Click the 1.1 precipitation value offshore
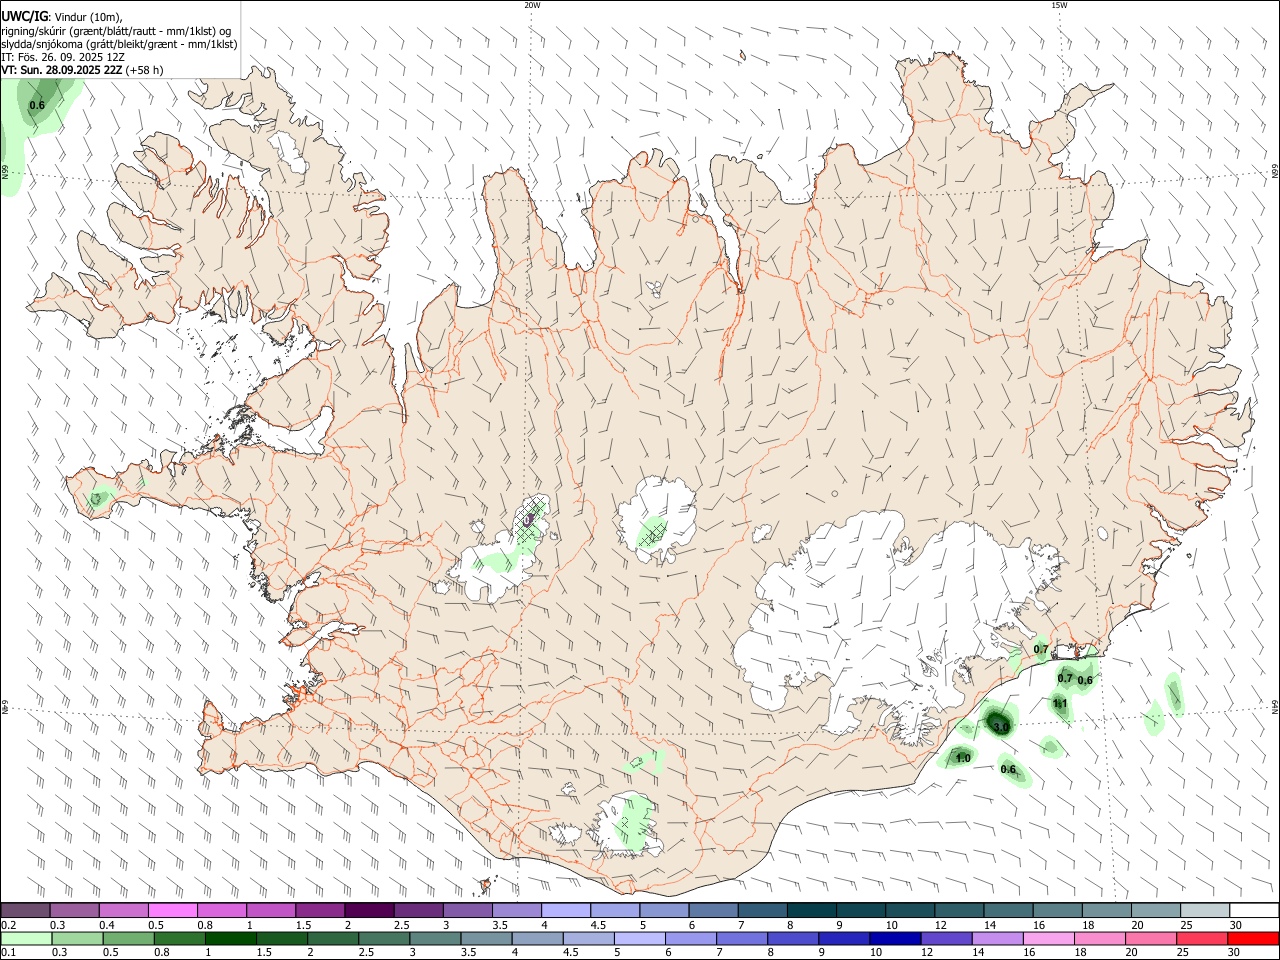This screenshot has width=1280, height=960. (1061, 703)
